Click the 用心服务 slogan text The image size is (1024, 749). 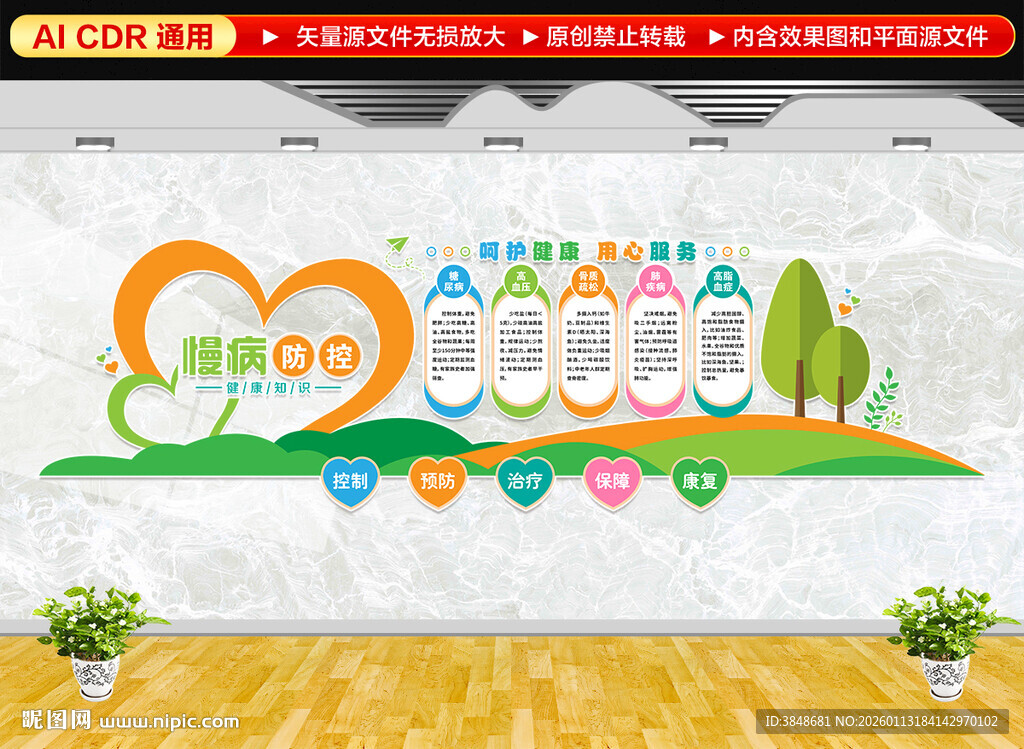coord(647,251)
